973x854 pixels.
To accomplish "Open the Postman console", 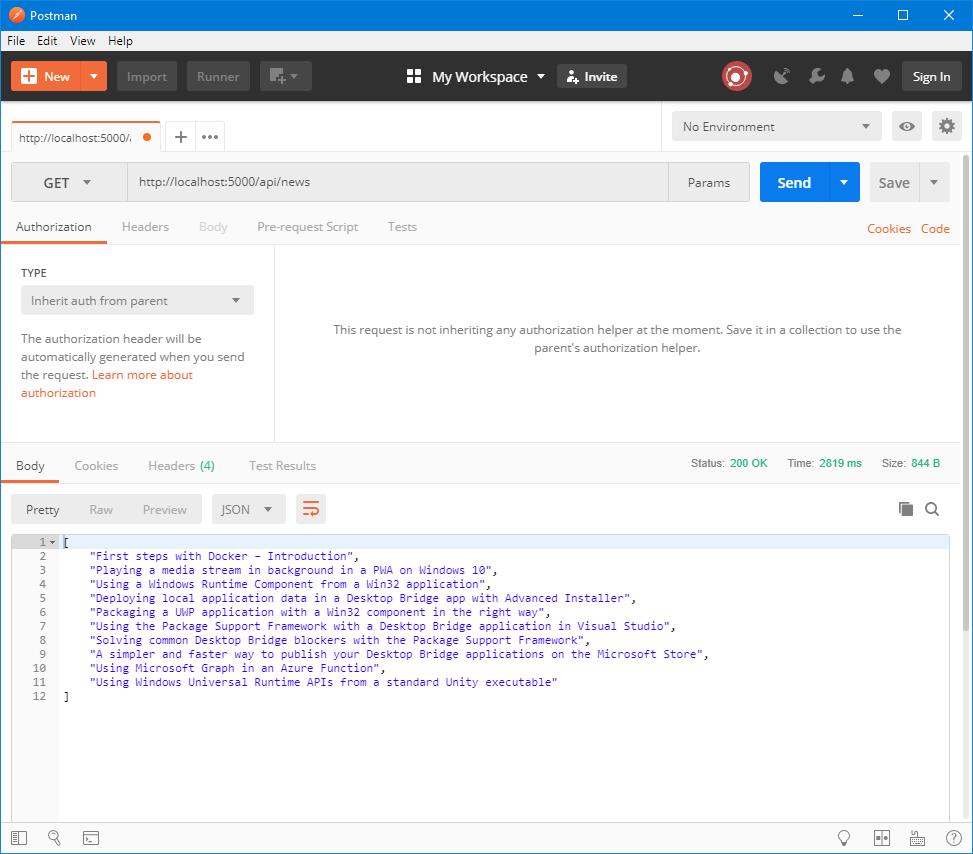I will (x=91, y=838).
